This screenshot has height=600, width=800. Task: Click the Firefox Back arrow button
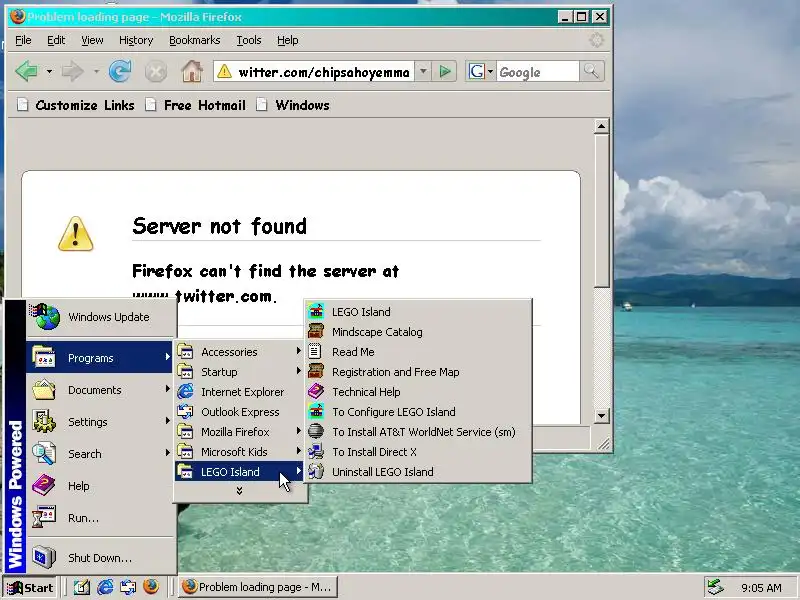pos(27,71)
